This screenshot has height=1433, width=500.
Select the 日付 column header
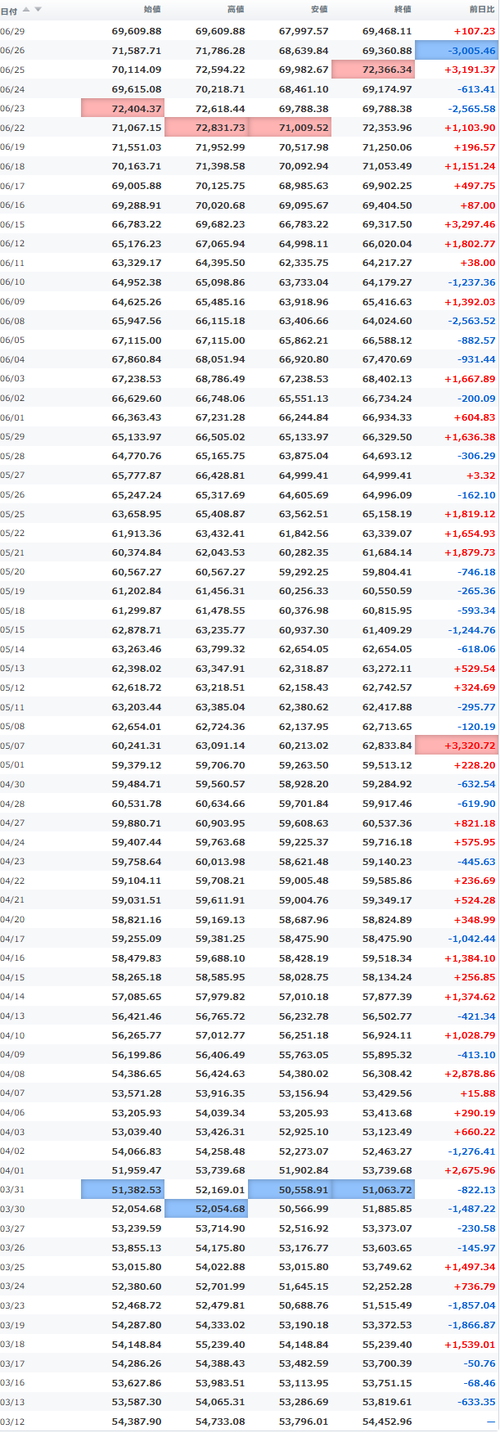9,10
